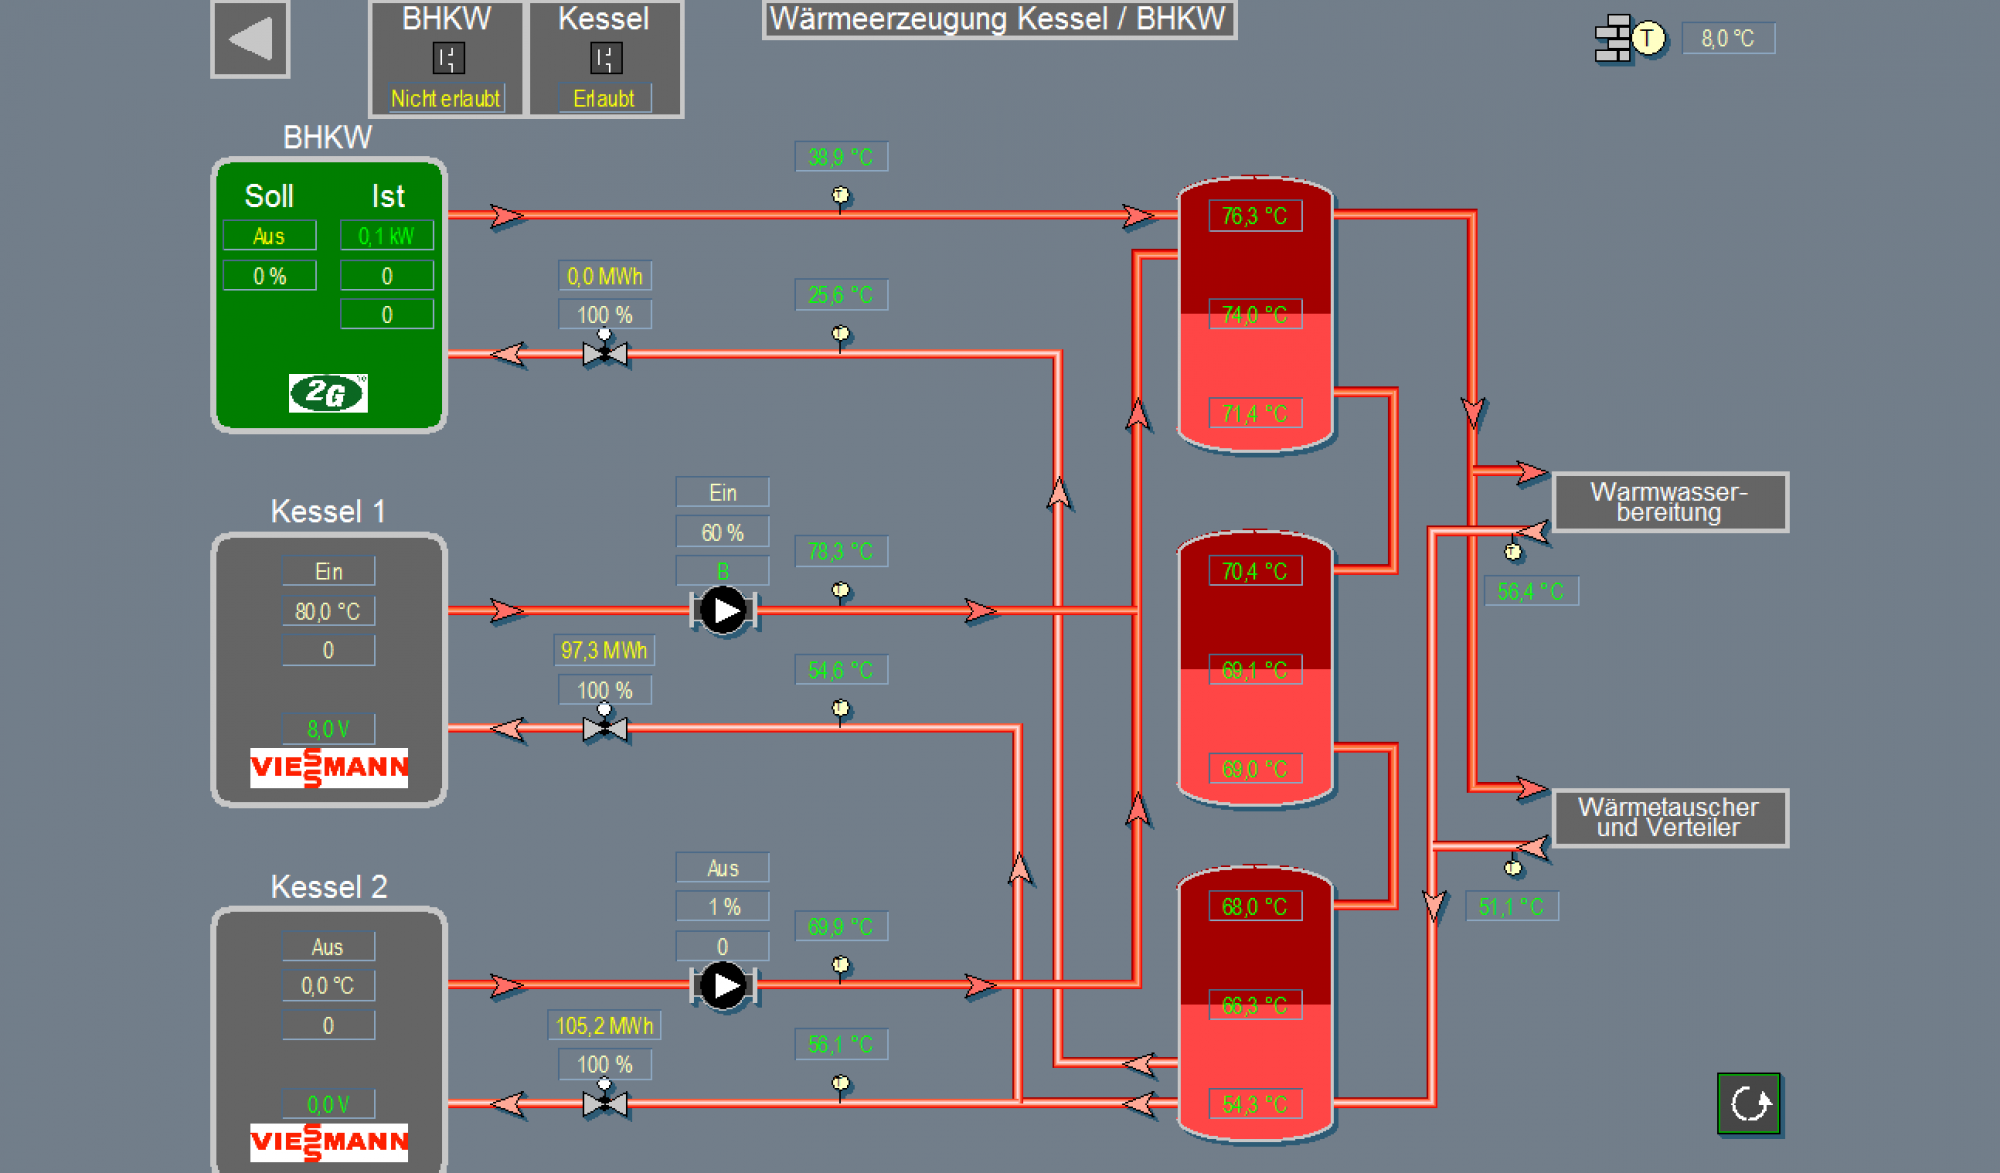Viewport: 2000px width, 1173px height.
Task: Select the Kessel 1 return valve
Action: pos(605,727)
